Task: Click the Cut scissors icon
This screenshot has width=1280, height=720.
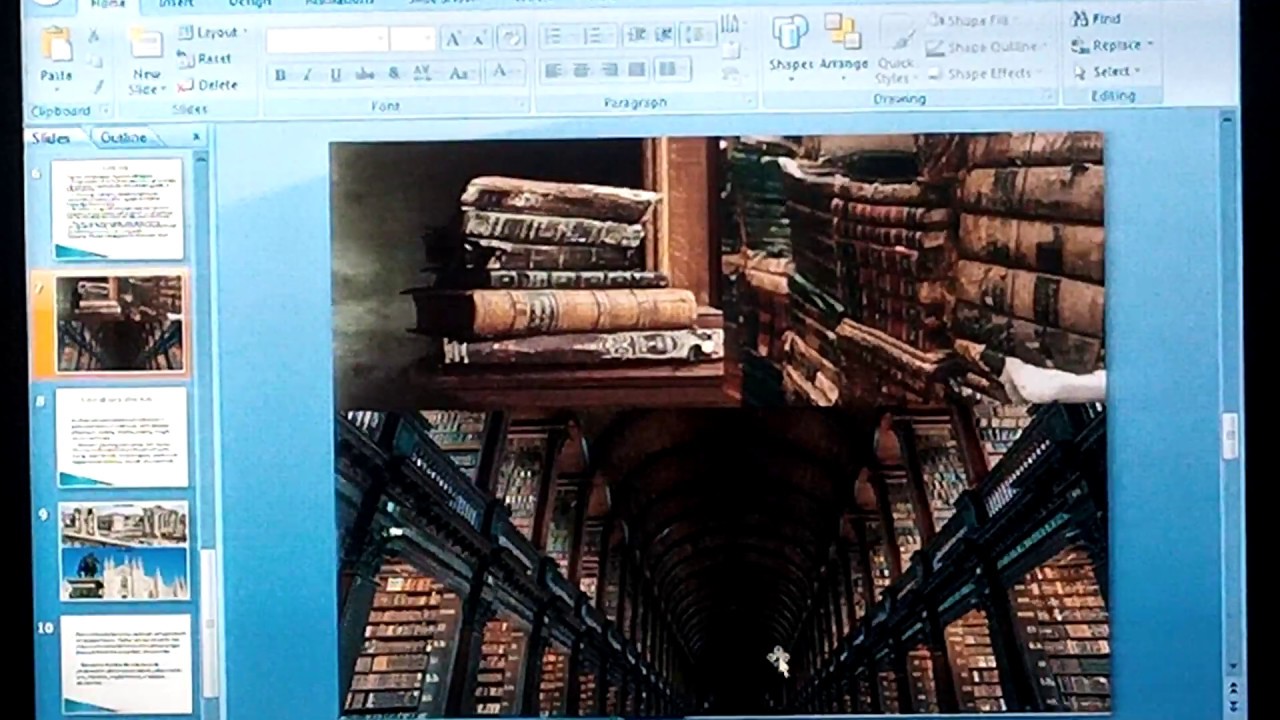Action: (x=95, y=35)
